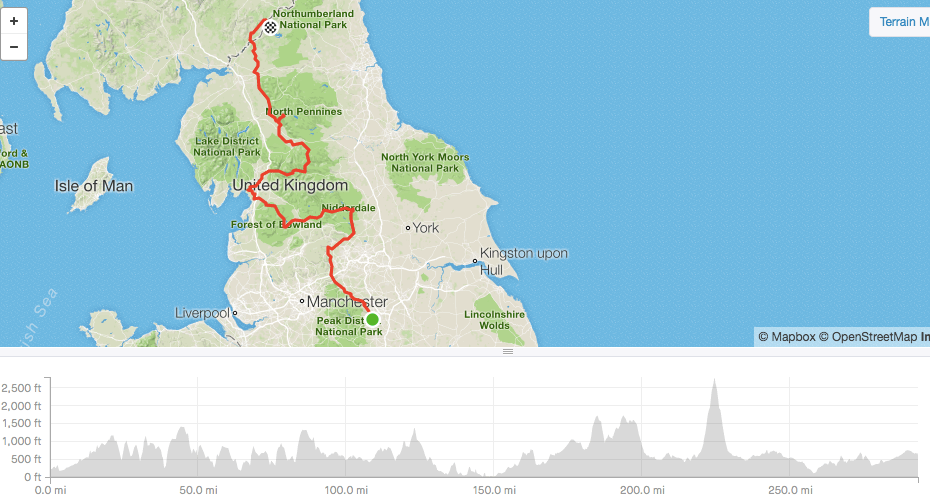Select the checkered finish flag marker
The image size is (930, 498).
(270, 27)
